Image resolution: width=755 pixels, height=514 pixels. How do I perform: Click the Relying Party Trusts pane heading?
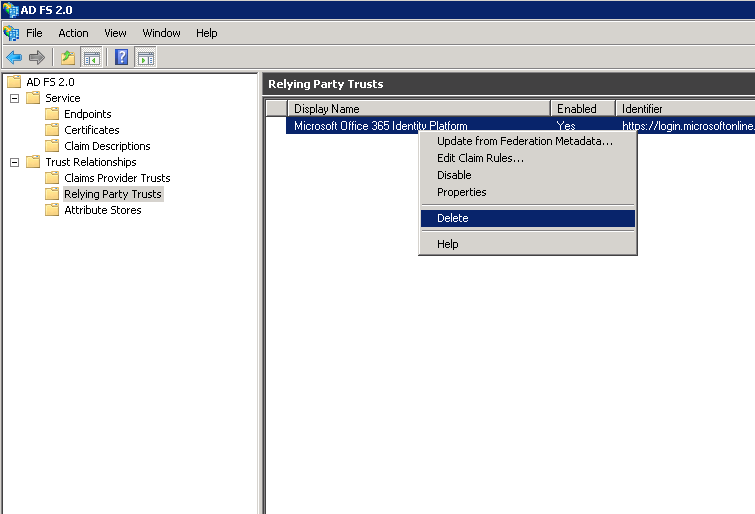click(x=325, y=84)
